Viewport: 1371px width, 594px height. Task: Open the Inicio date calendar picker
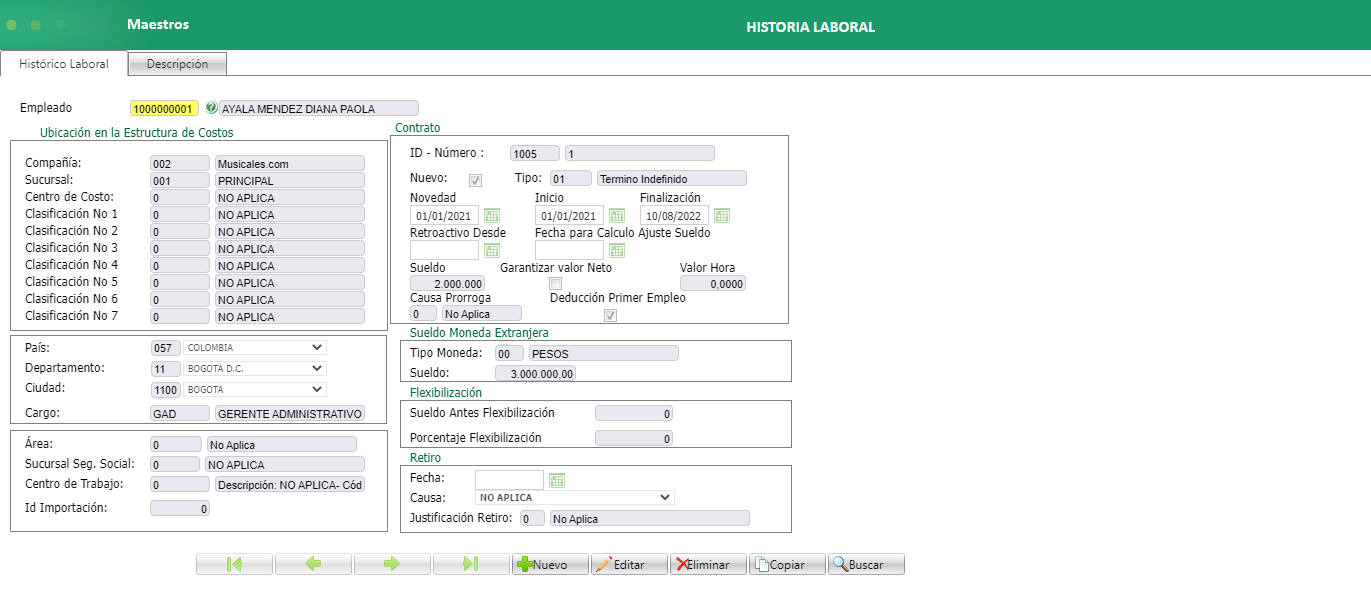pyautogui.click(x=617, y=216)
